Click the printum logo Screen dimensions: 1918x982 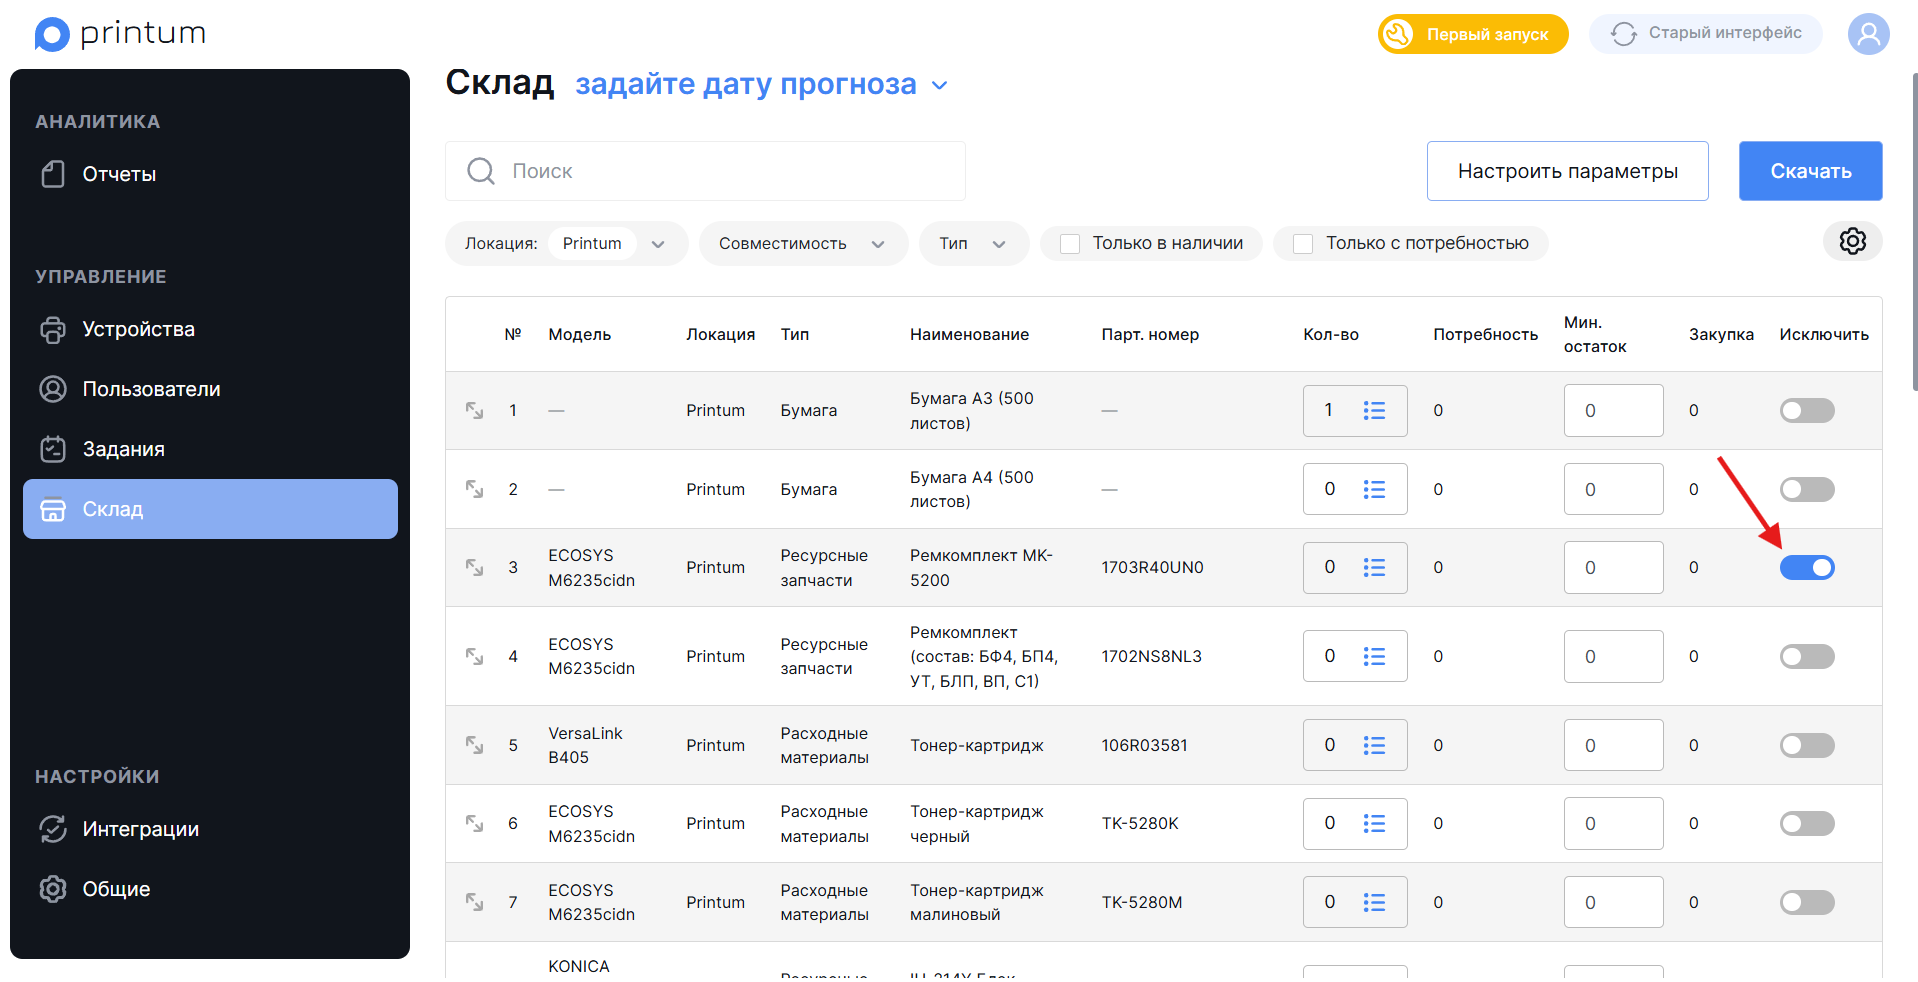(x=120, y=34)
